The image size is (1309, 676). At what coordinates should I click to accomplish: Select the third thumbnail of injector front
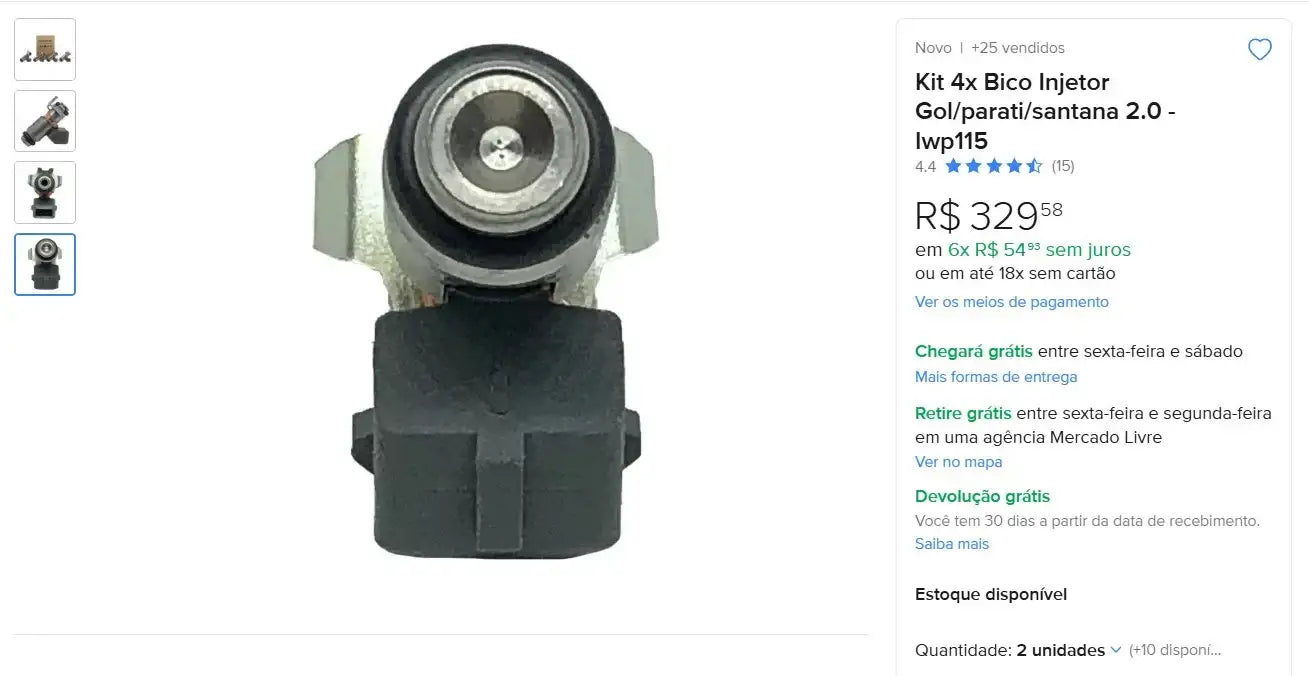click(x=45, y=193)
